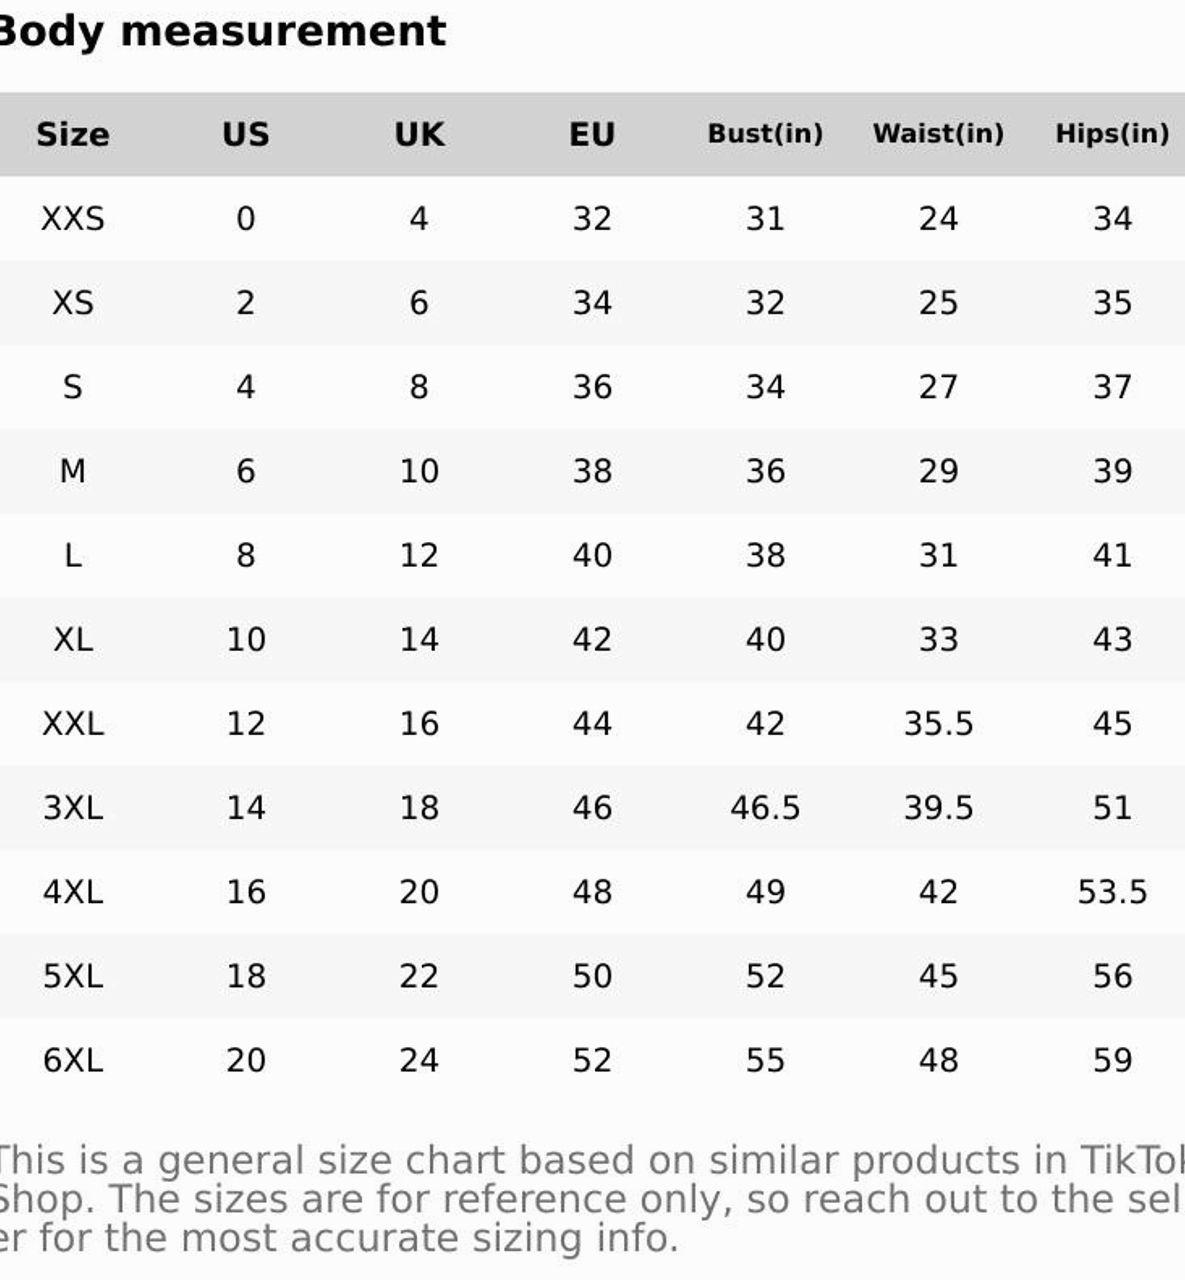This screenshot has height=1280, width=1185.
Task: Select the 6XL size row label
Action: tap(72, 1060)
